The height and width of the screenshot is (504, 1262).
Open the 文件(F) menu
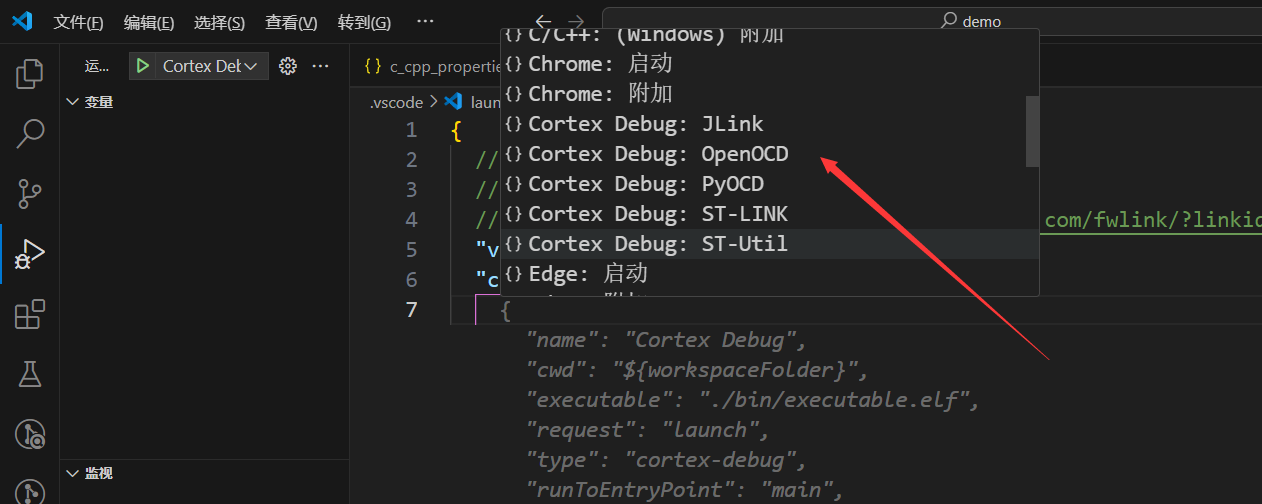(78, 22)
